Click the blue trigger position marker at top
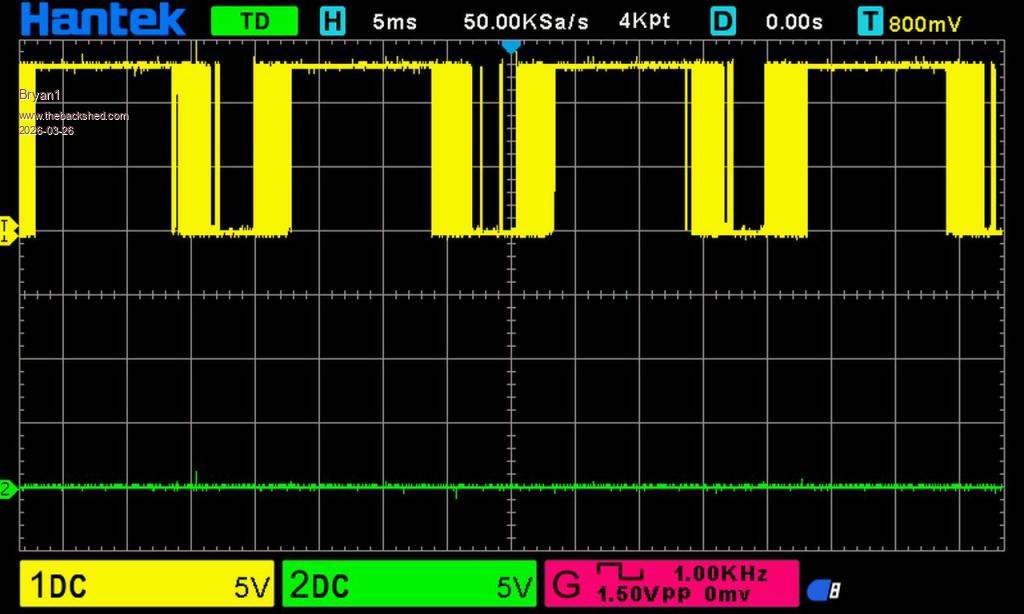This screenshot has height=614, width=1024. (x=510, y=46)
